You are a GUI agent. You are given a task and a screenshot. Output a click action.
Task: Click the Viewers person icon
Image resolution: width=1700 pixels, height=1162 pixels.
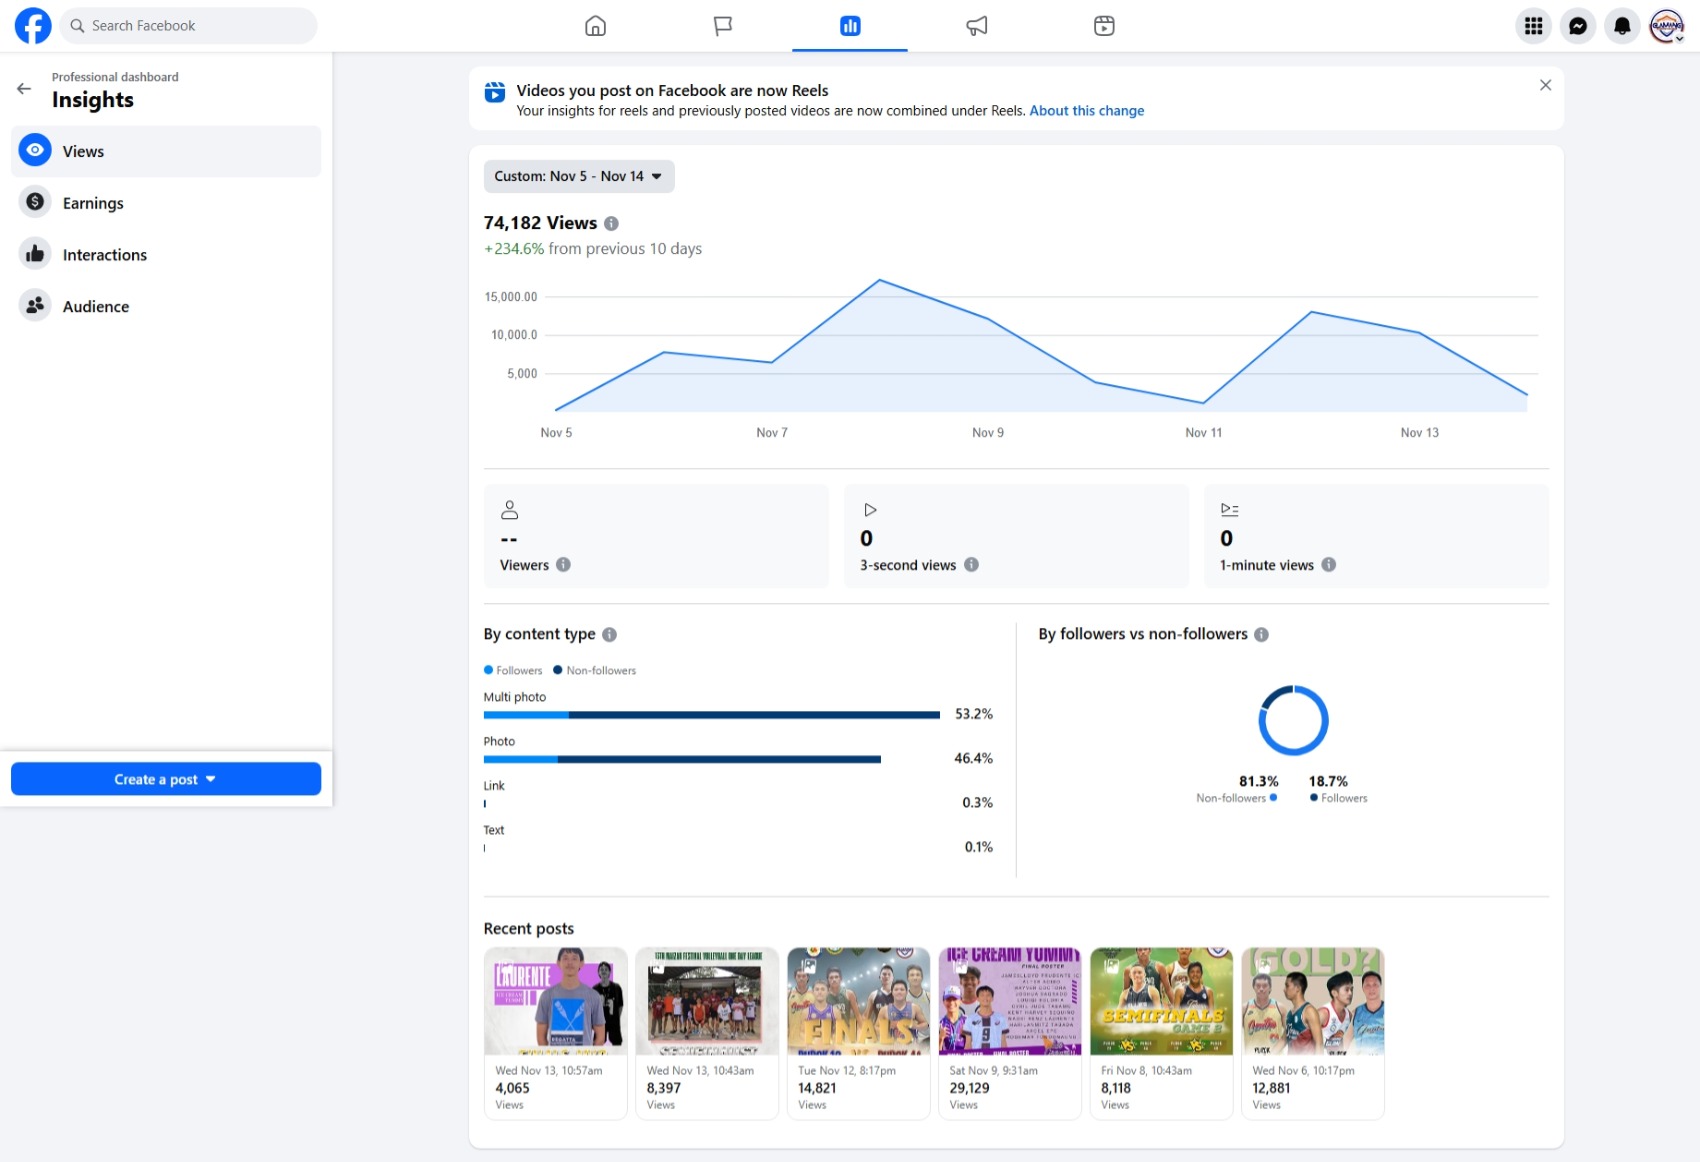(509, 510)
